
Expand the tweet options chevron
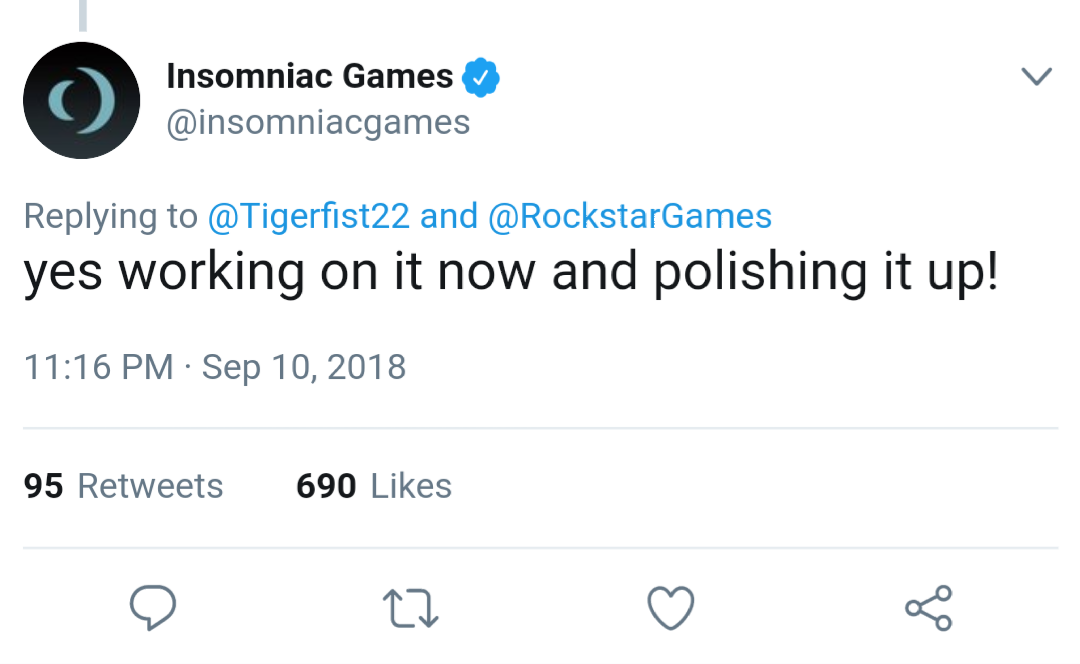pos(1036,76)
